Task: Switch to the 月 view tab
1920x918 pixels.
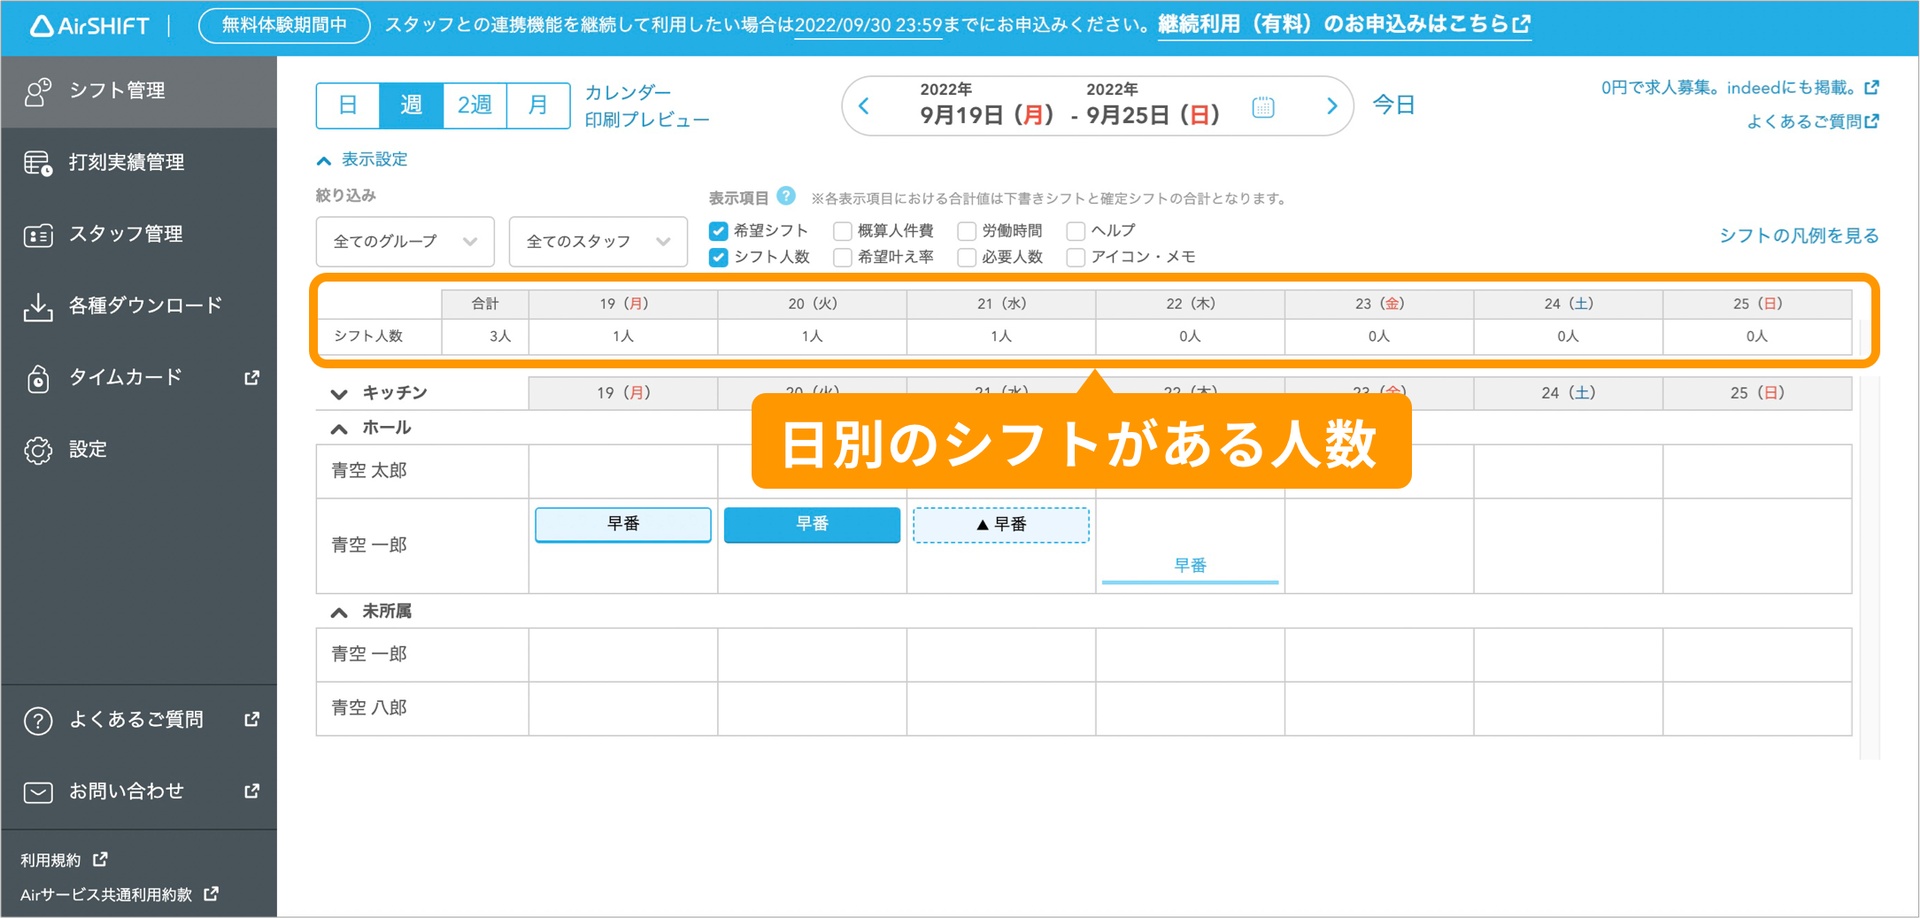Action: 537,104
